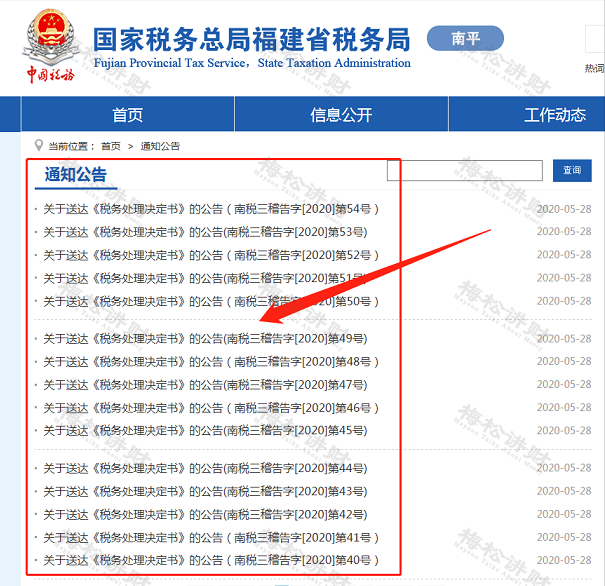Open announcement 南税三稽告字[2020]第47号
Viewport: 605px width, 586px height.
pos(205,385)
